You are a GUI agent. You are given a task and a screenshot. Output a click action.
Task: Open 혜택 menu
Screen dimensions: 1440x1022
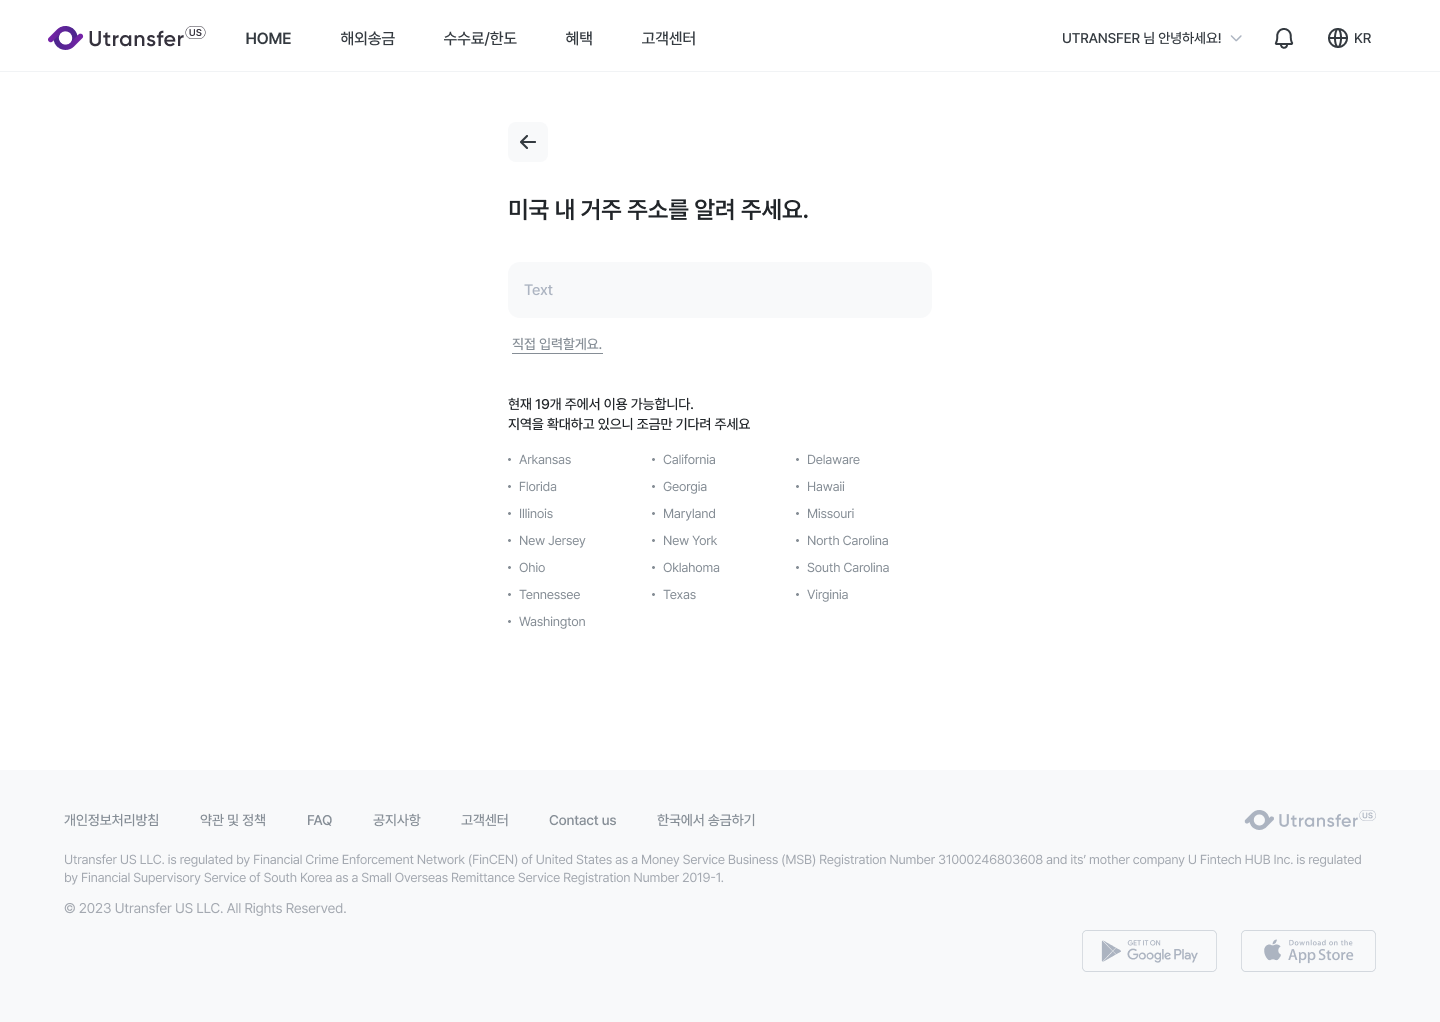[x=579, y=38]
